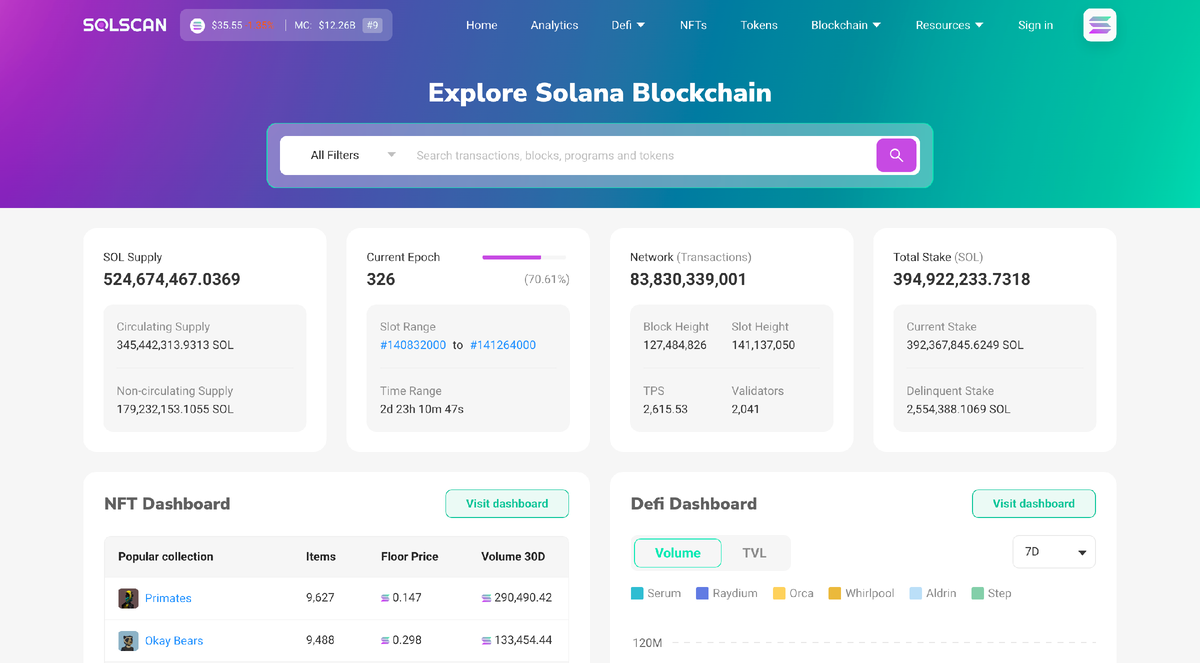This screenshot has height=663, width=1200.
Task: Click the Solana icon in price badge
Action: [x=197, y=25]
